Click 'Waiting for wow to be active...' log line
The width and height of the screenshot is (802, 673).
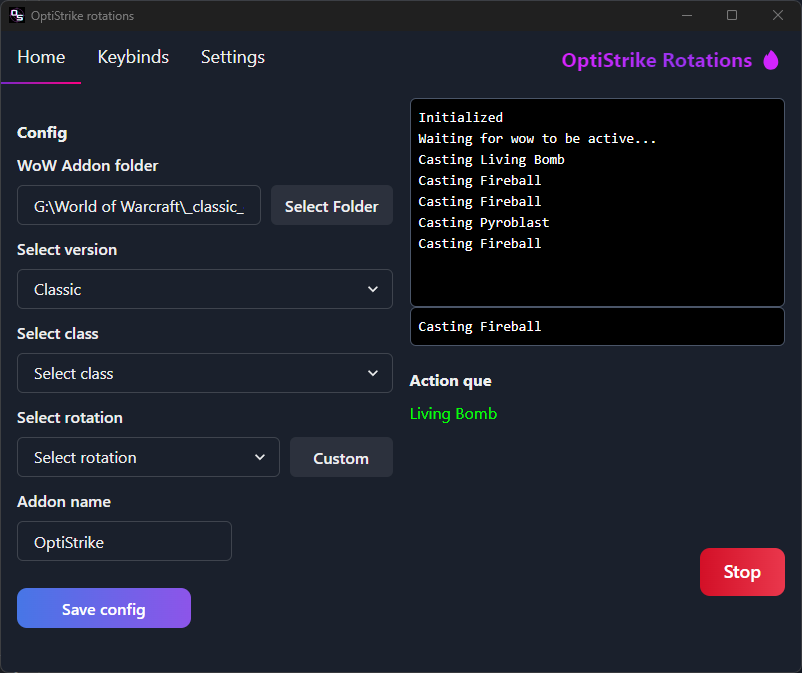point(537,139)
